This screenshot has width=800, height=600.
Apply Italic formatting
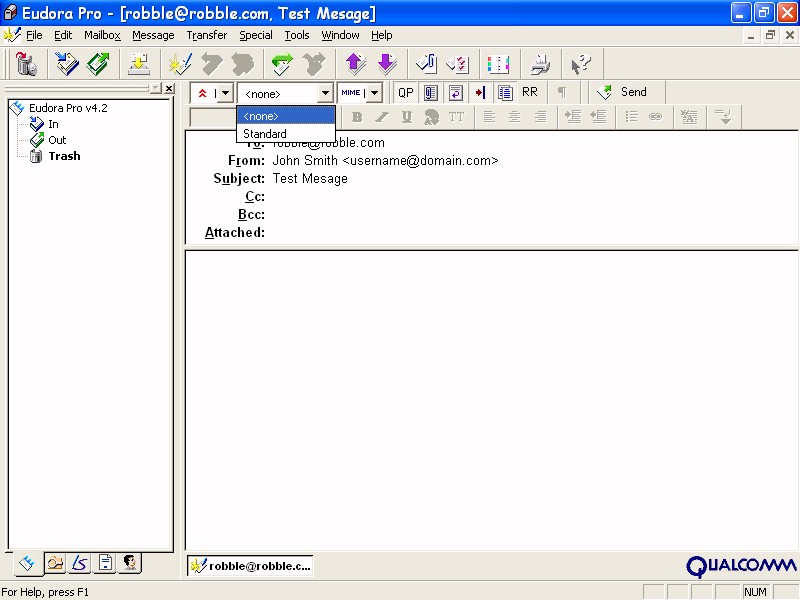(x=382, y=117)
